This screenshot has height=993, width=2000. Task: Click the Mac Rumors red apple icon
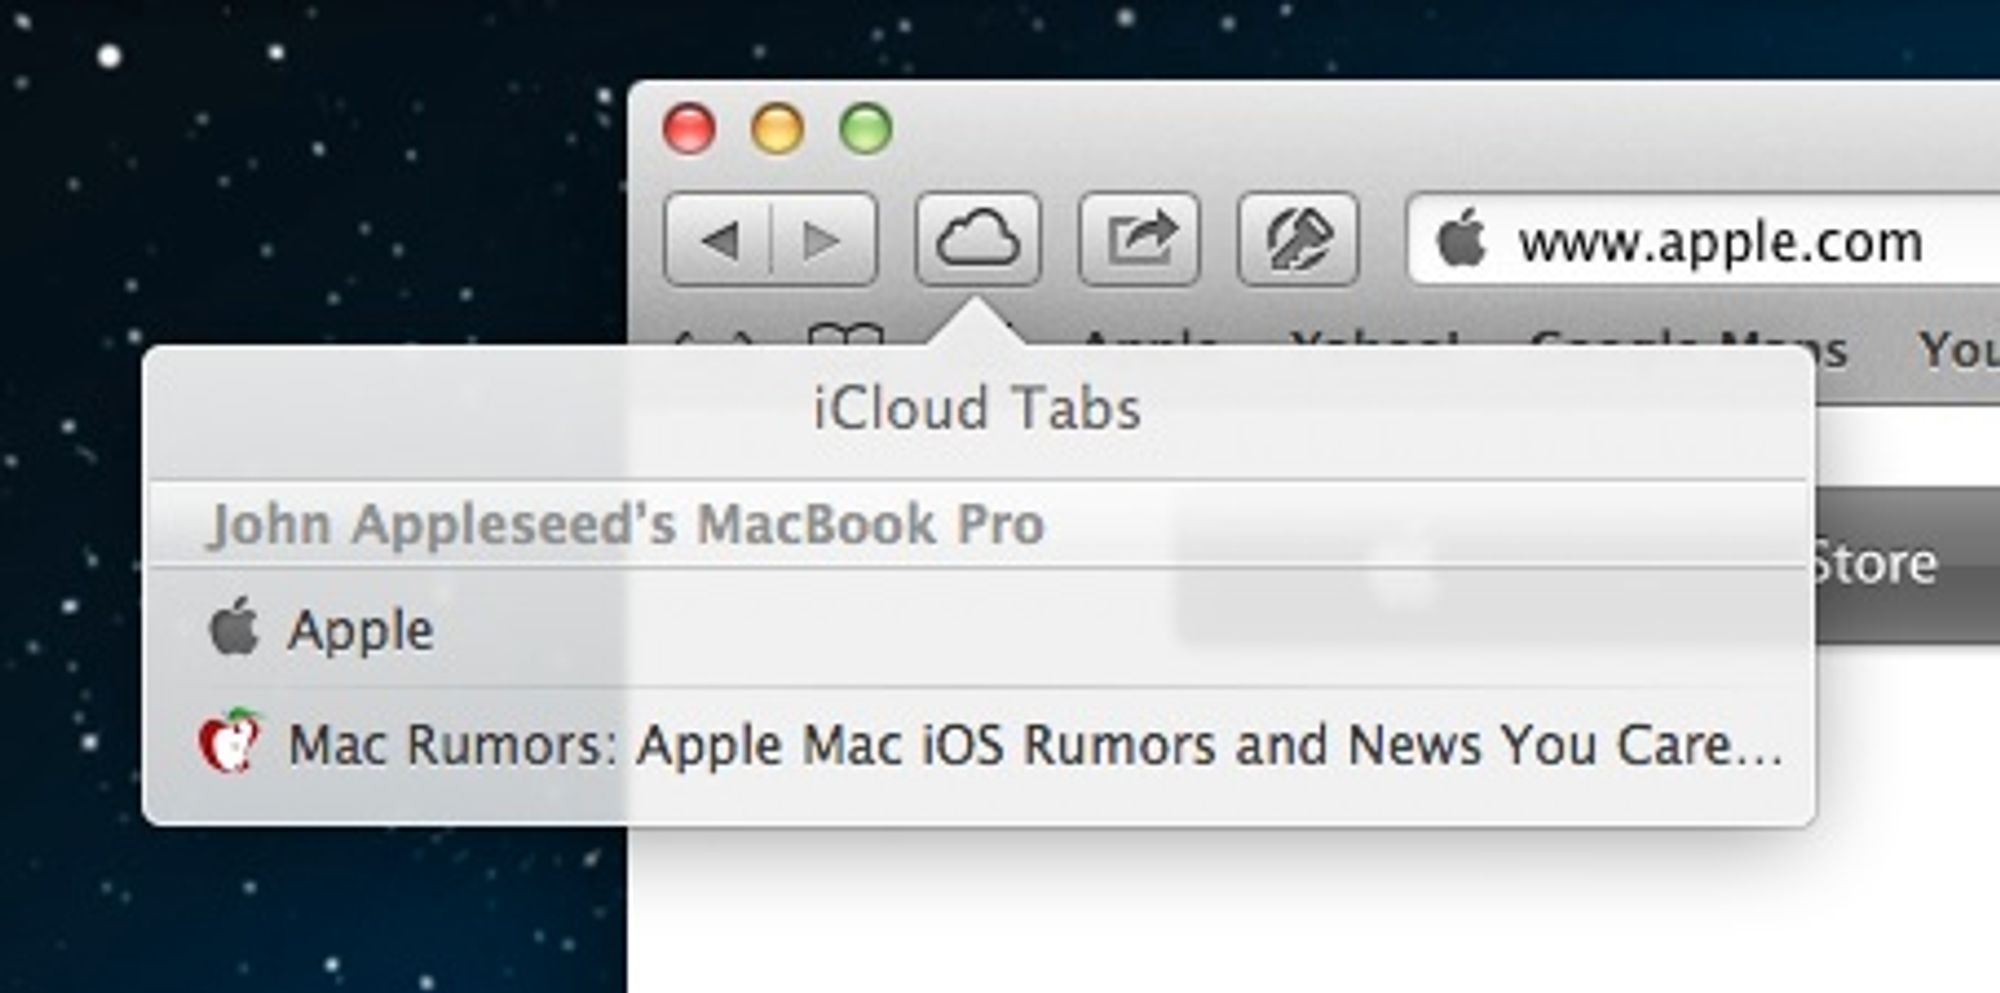[229, 741]
